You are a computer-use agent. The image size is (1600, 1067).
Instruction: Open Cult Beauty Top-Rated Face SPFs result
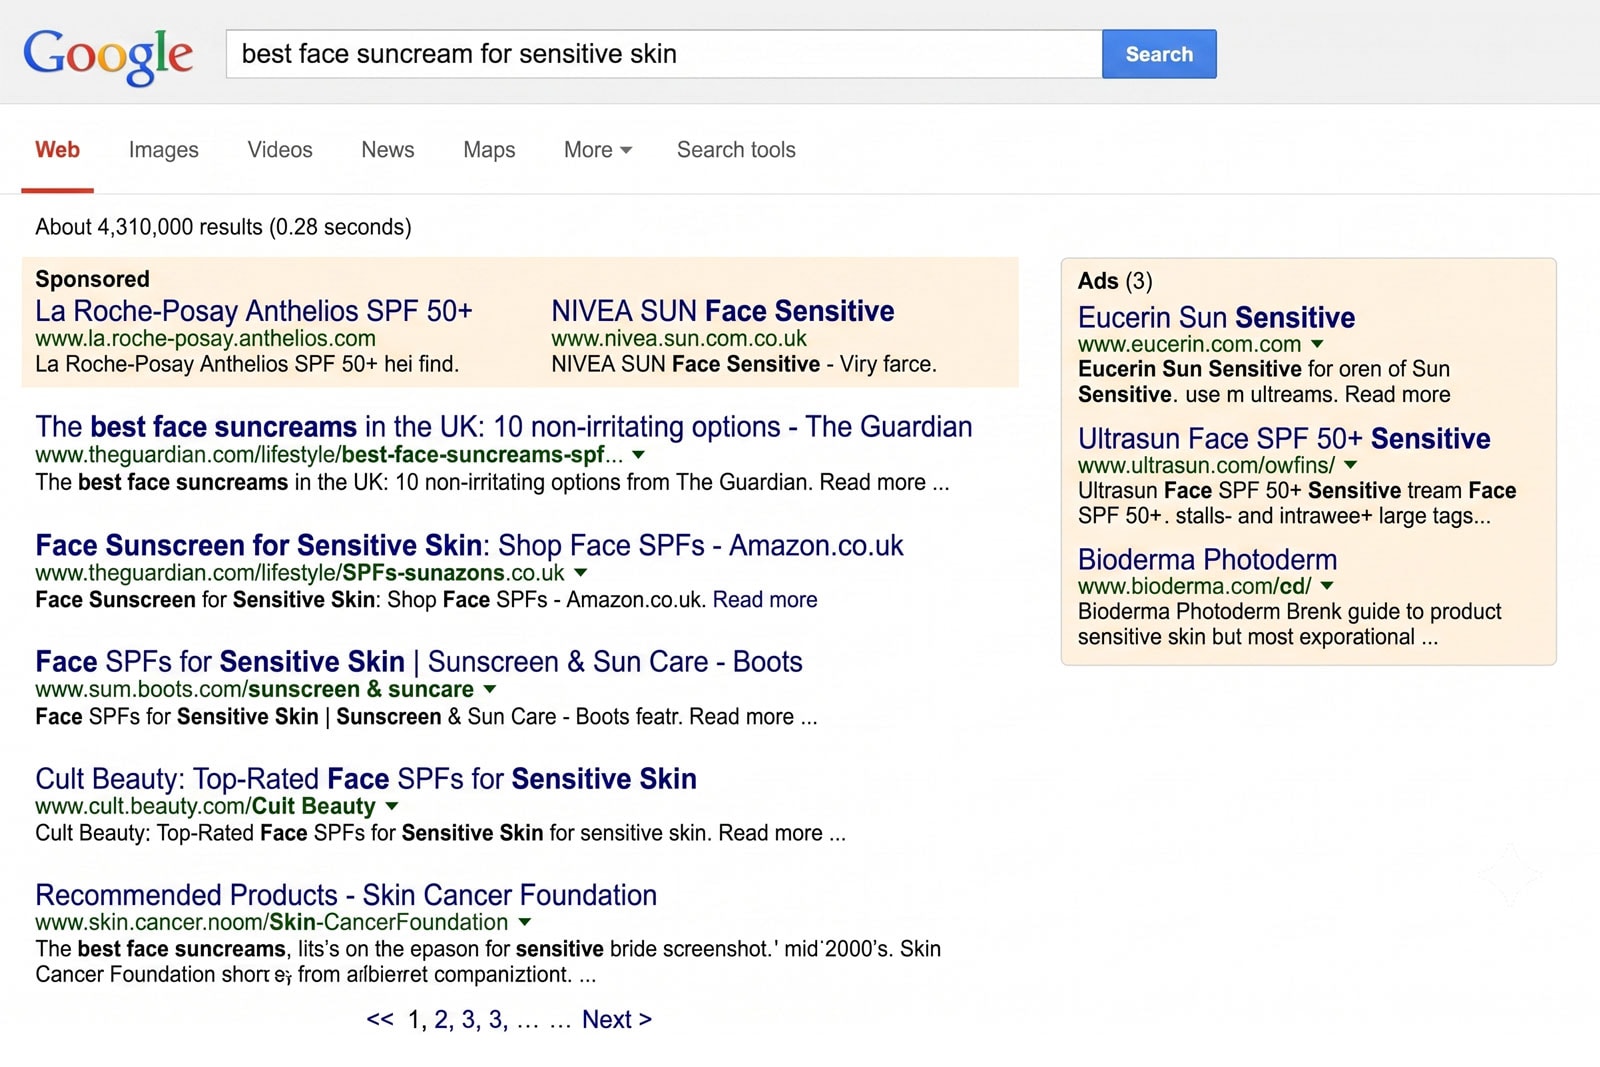pos(366,779)
